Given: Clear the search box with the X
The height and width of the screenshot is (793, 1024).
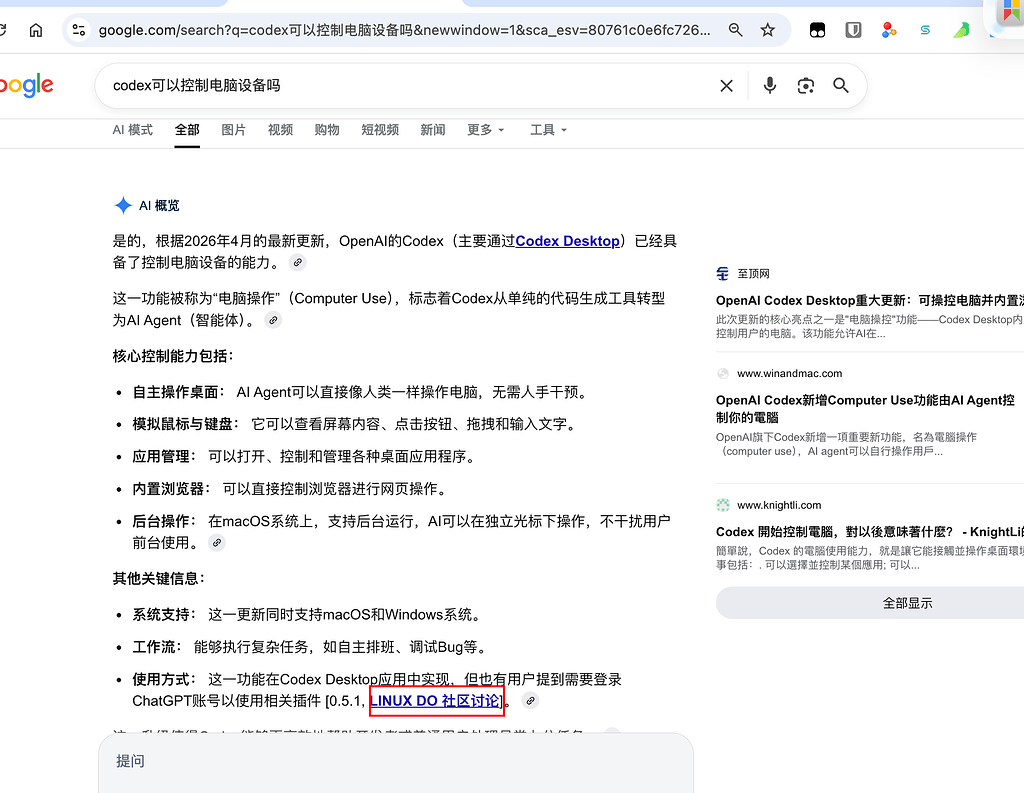Looking at the screenshot, I should pyautogui.click(x=726, y=86).
